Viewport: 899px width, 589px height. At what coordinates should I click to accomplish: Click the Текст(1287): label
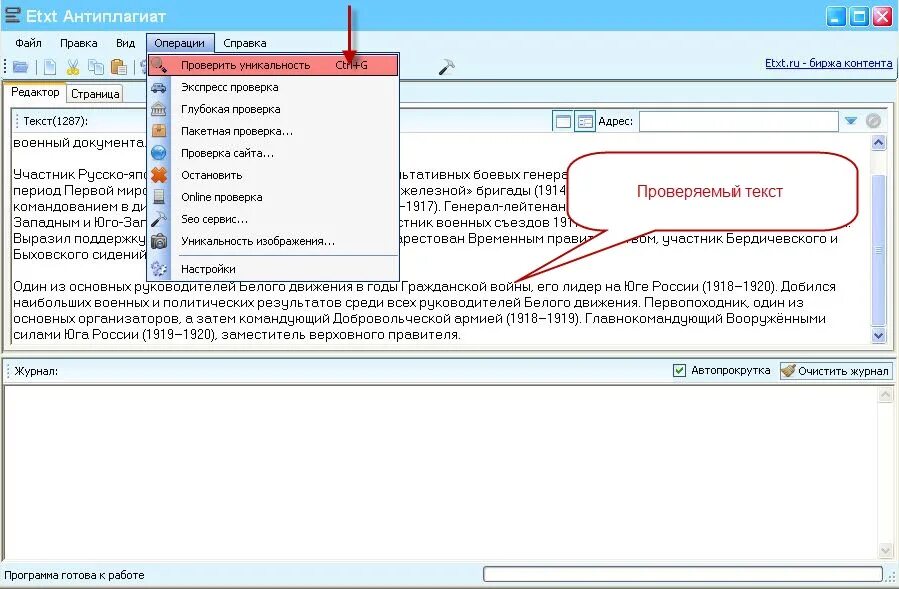coord(56,121)
